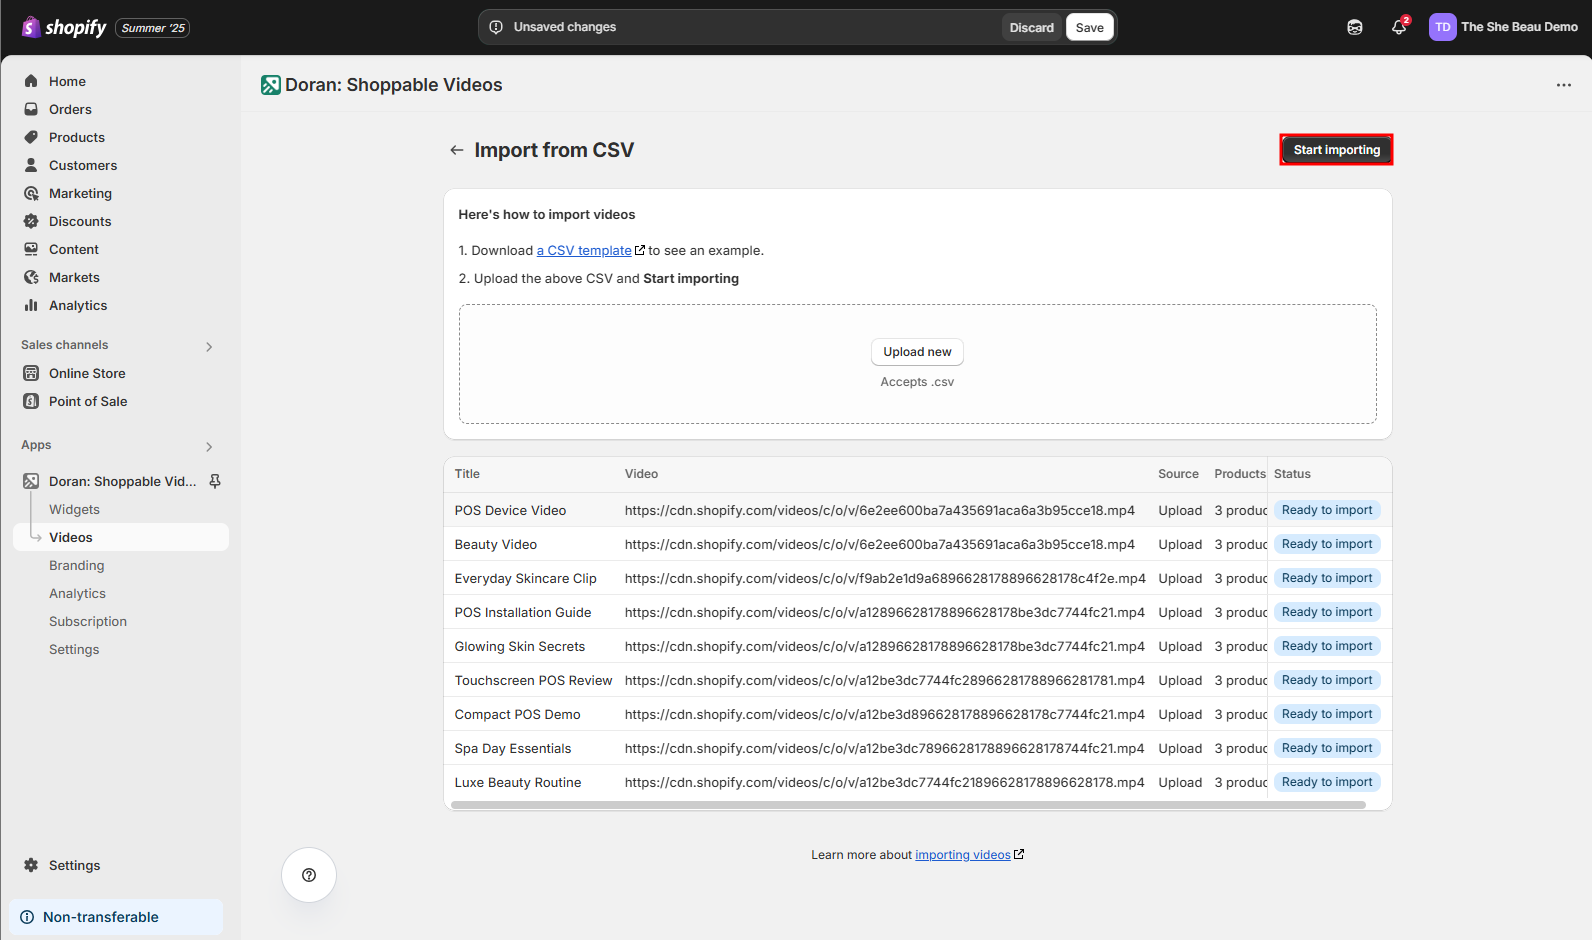The width and height of the screenshot is (1592, 940).
Task: Discard the unsaved changes
Action: (x=1031, y=28)
